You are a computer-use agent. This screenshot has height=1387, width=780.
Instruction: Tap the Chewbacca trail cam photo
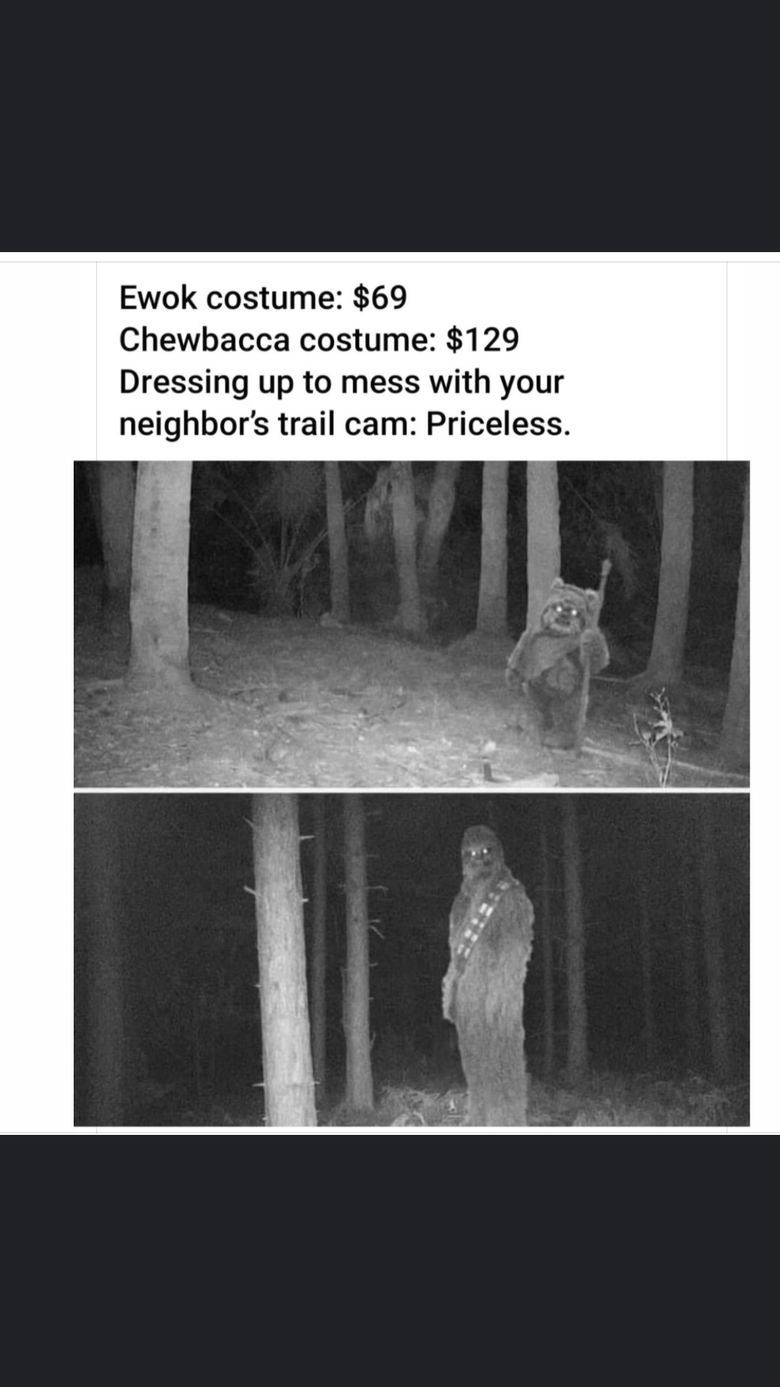(411, 960)
